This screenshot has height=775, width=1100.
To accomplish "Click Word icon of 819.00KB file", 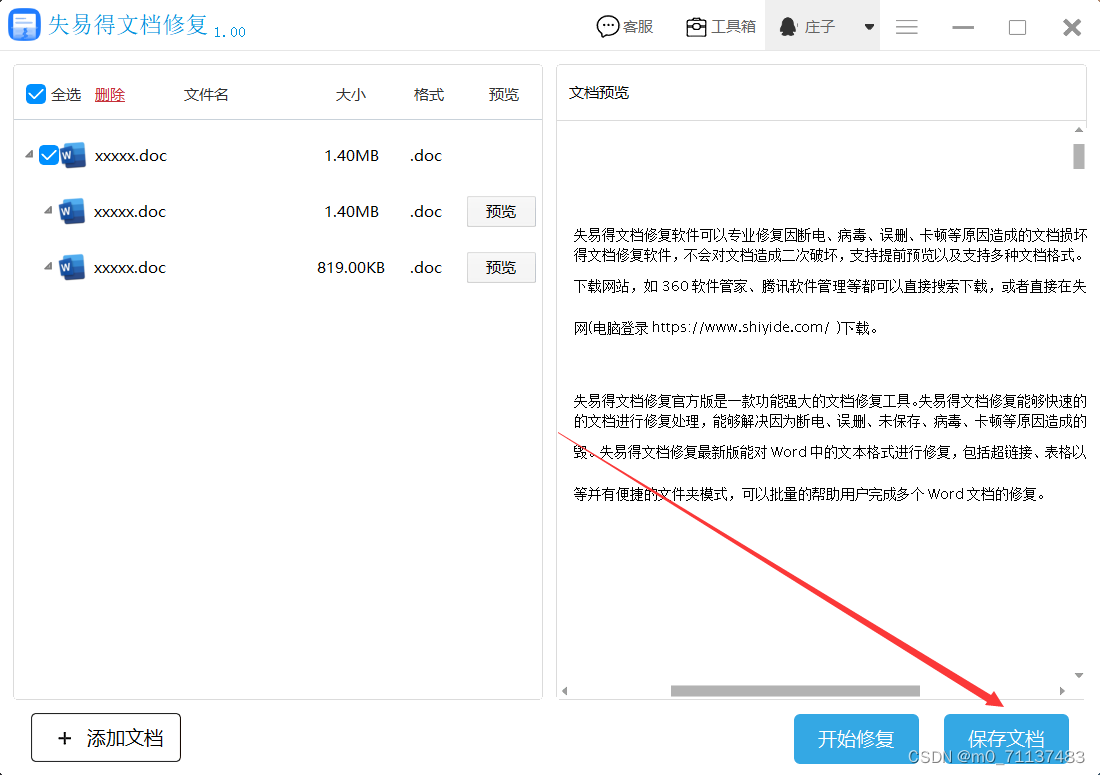I will tap(72, 267).
